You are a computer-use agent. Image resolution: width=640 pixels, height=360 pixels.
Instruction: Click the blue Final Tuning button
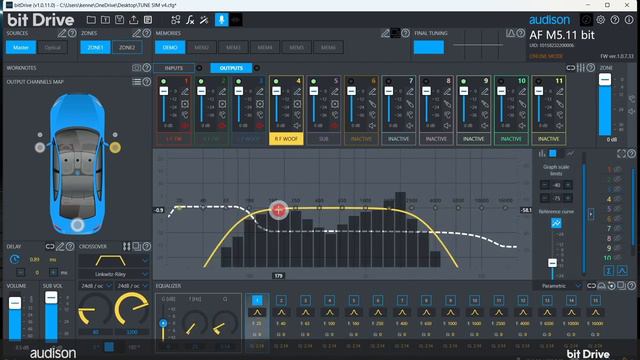click(429, 47)
